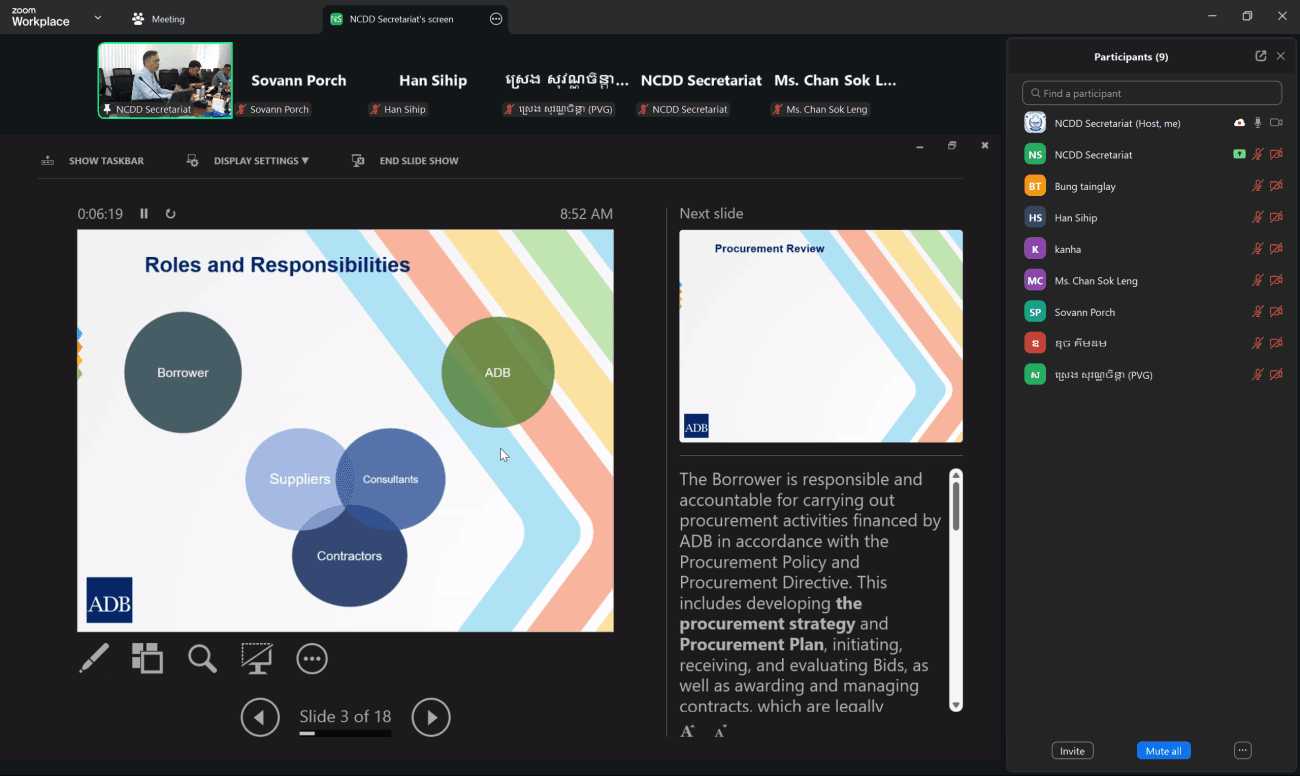Viewport: 1300px width, 776px height.
Task: Unmute Bung tainglay's microphone
Action: (1258, 186)
